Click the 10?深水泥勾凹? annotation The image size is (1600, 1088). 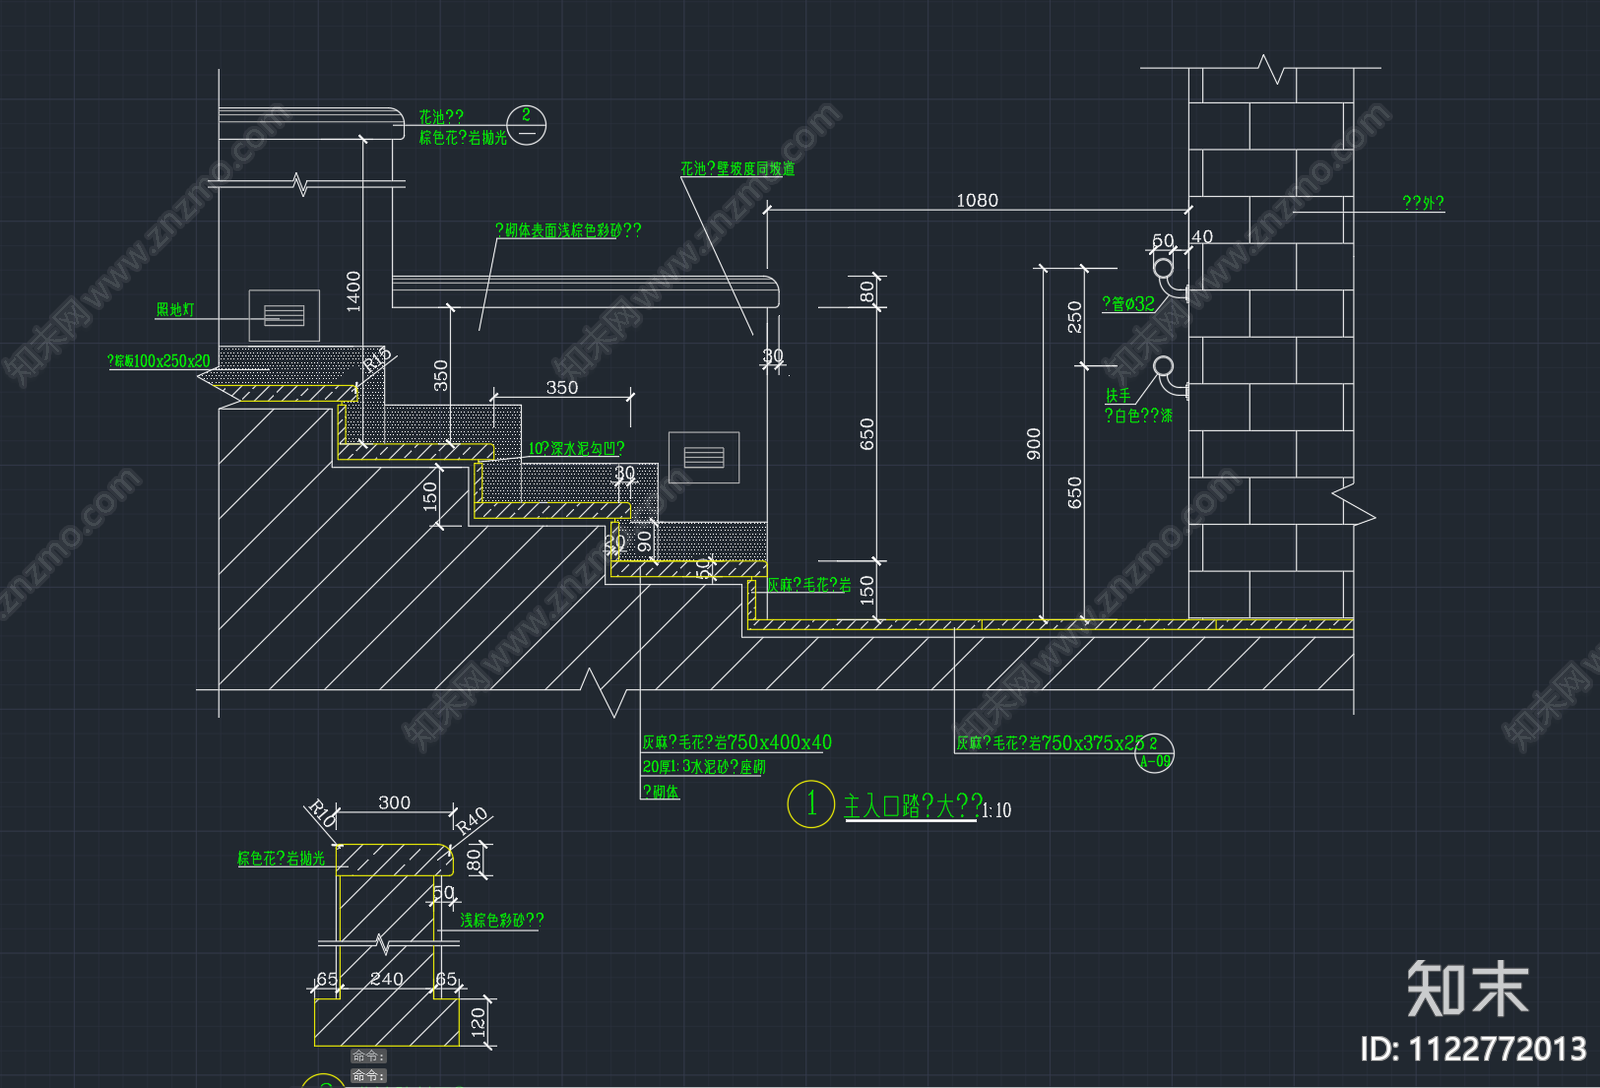(576, 449)
